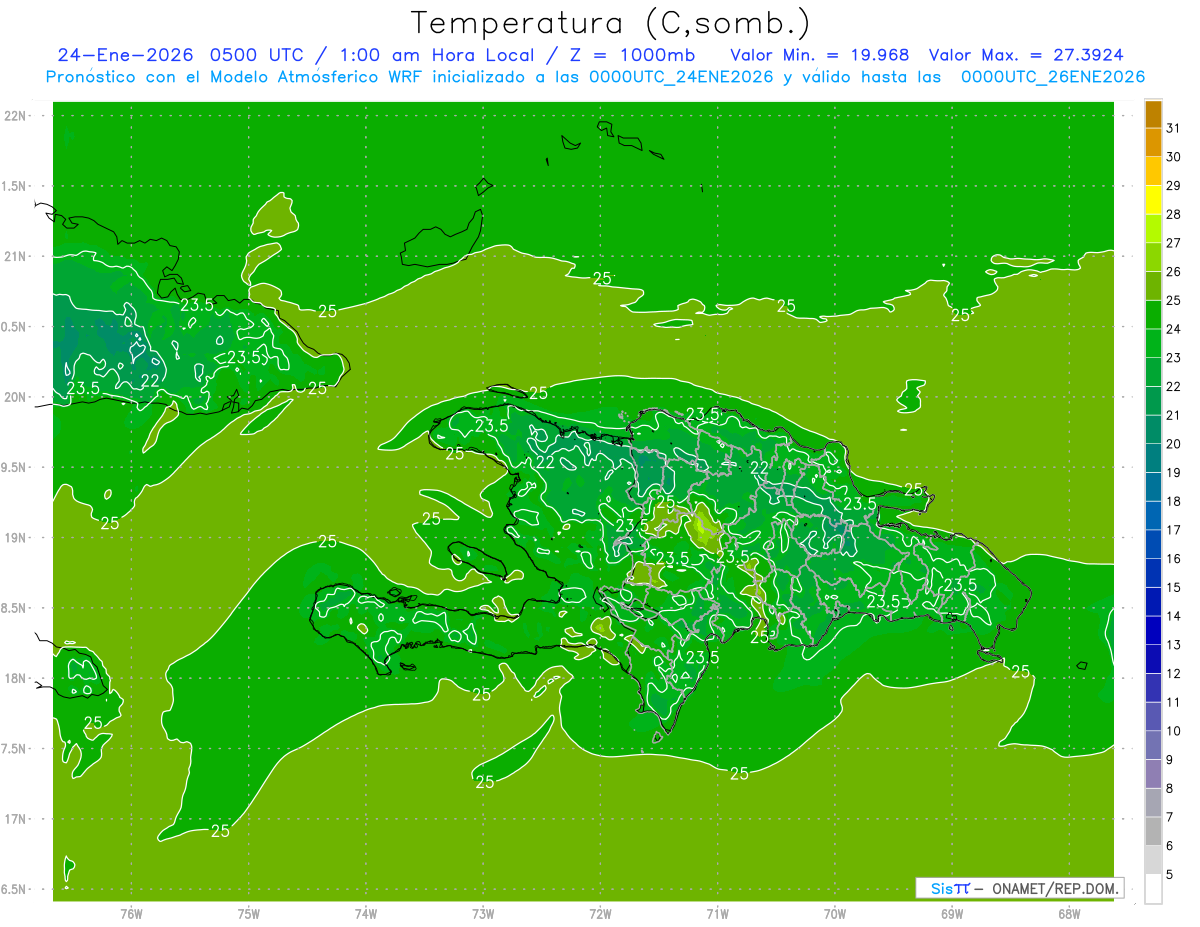Click the 0000UTC_24ENE2026 initialization time
Viewport: 1200px width, 927px height.
pos(681,77)
